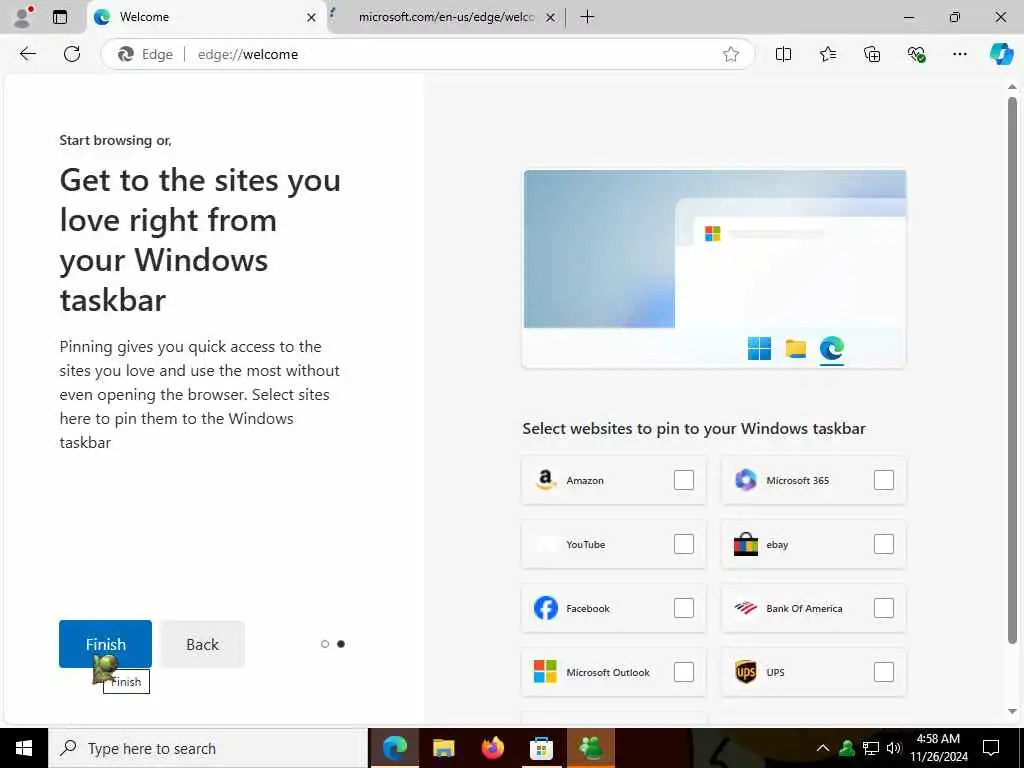Click the Finish button
This screenshot has height=768, width=1024.
(105, 644)
